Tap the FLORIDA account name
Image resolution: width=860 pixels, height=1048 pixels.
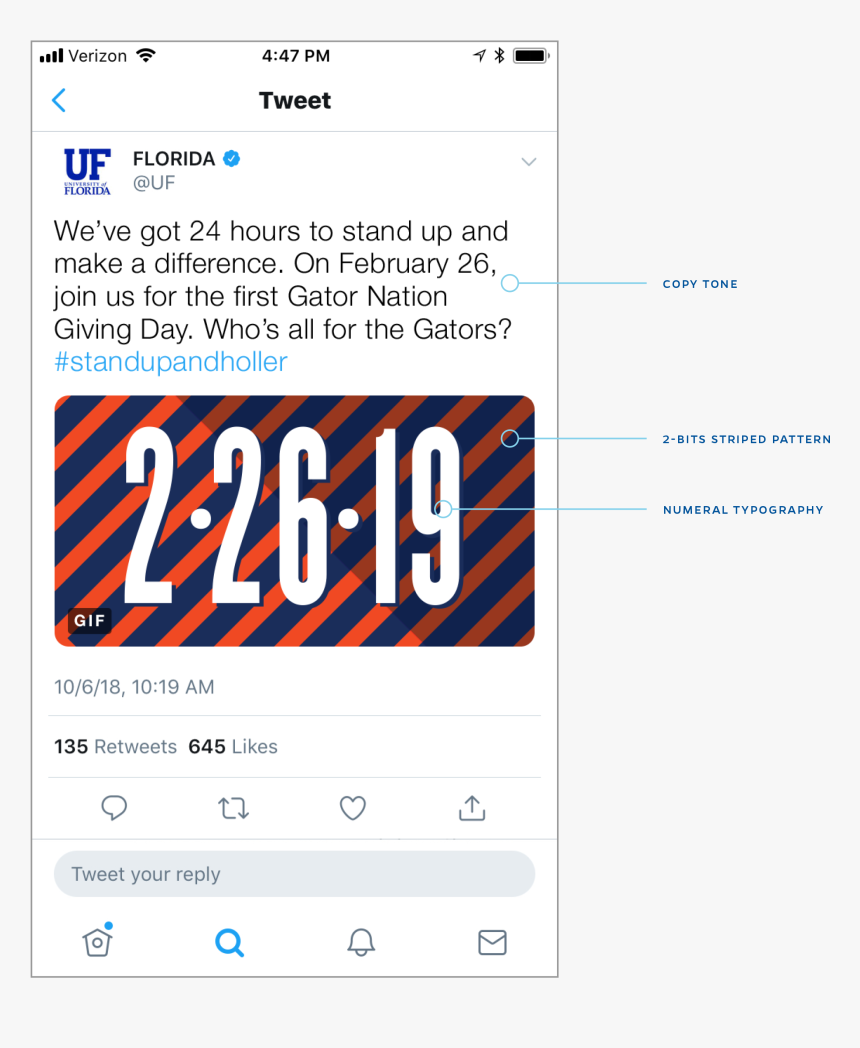[174, 159]
